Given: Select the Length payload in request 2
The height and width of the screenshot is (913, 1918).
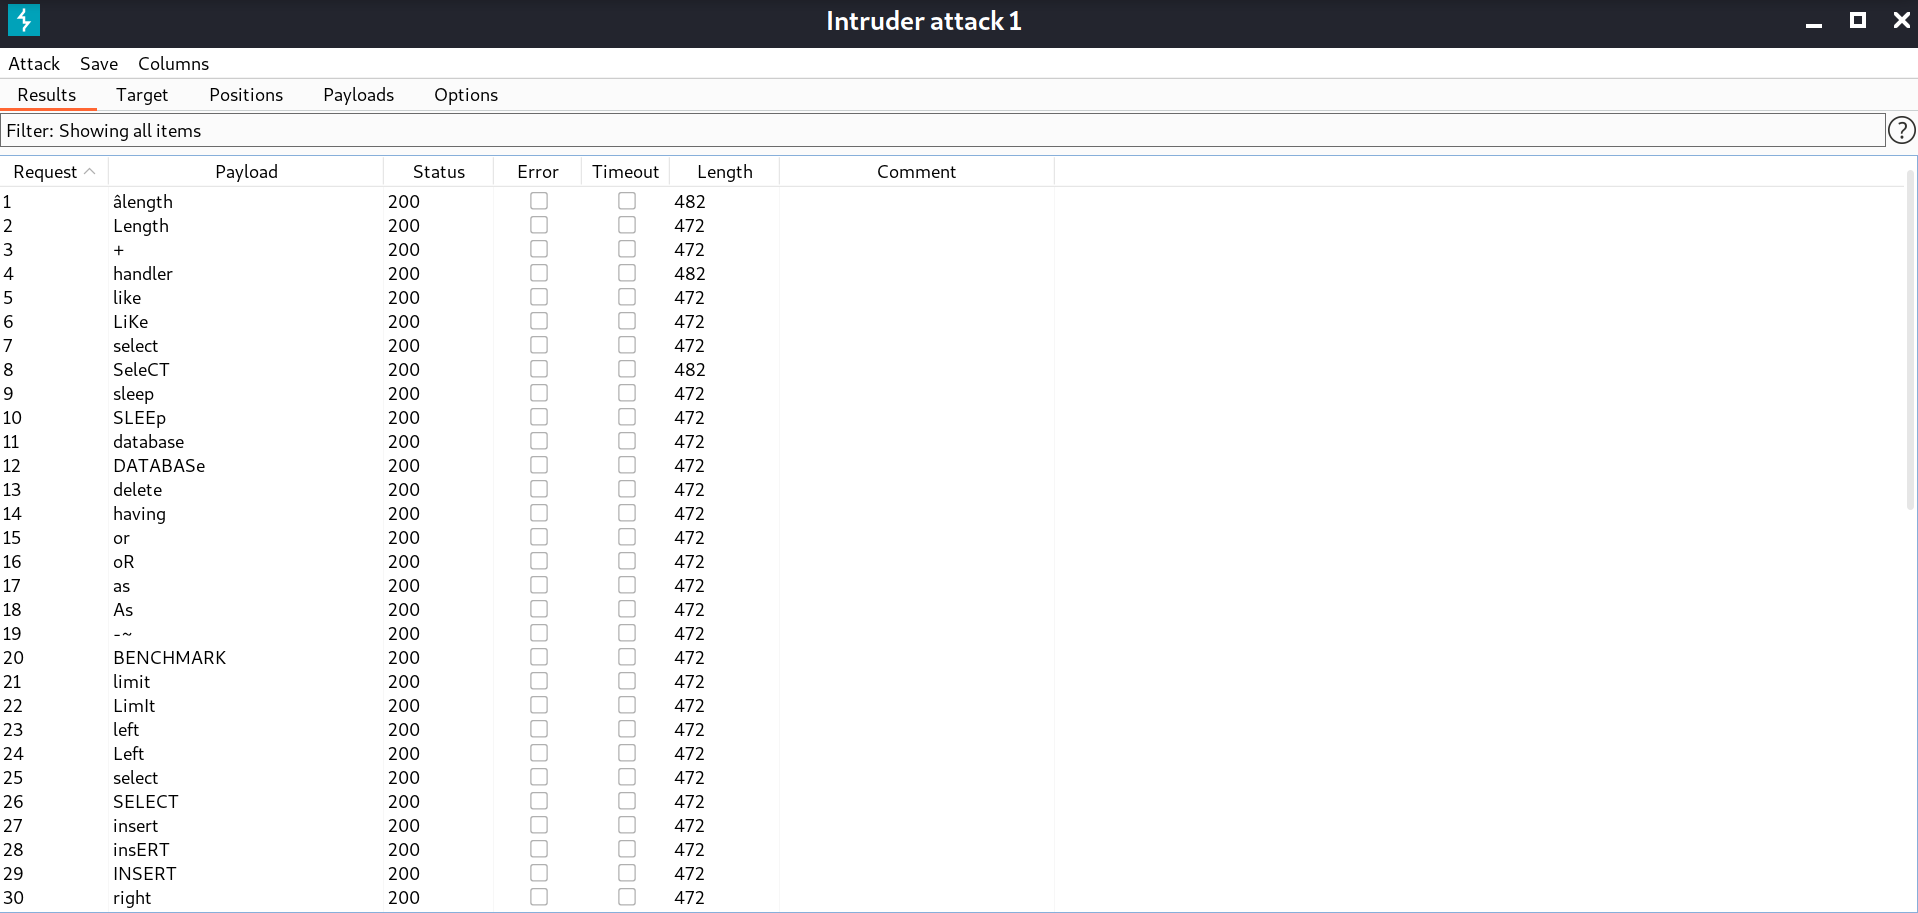Looking at the screenshot, I should pos(141,225).
